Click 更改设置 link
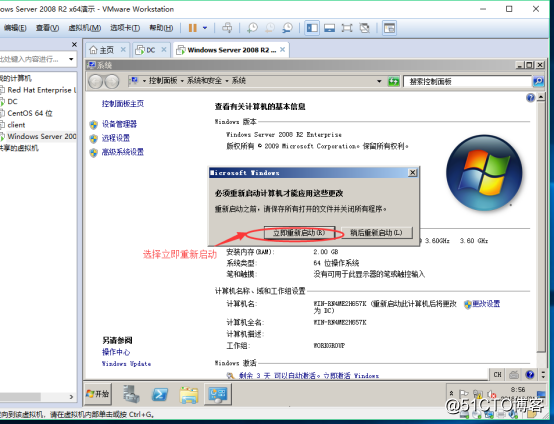 pos(486,304)
